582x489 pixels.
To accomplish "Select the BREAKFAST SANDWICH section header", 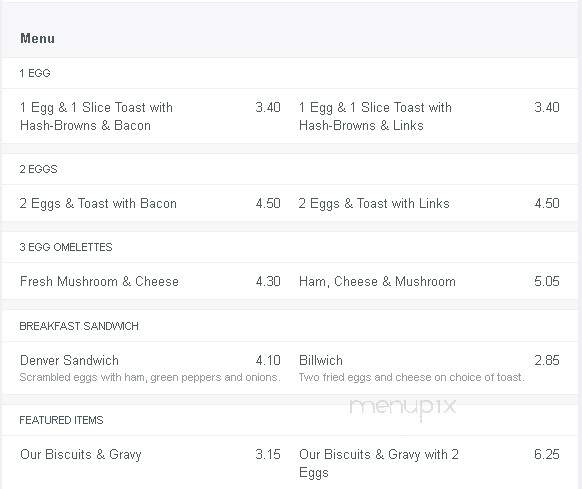I will tap(79, 326).
